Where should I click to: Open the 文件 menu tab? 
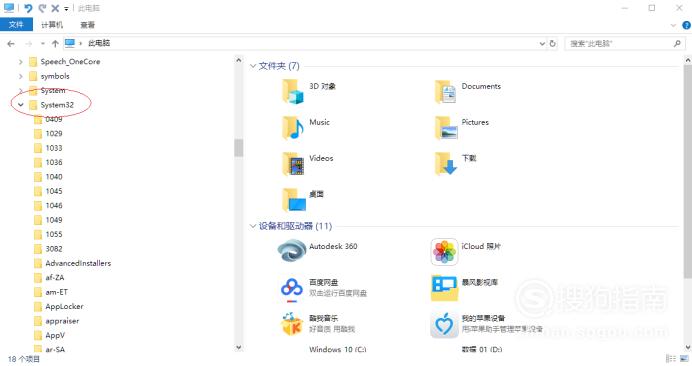[x=16, y=24]
